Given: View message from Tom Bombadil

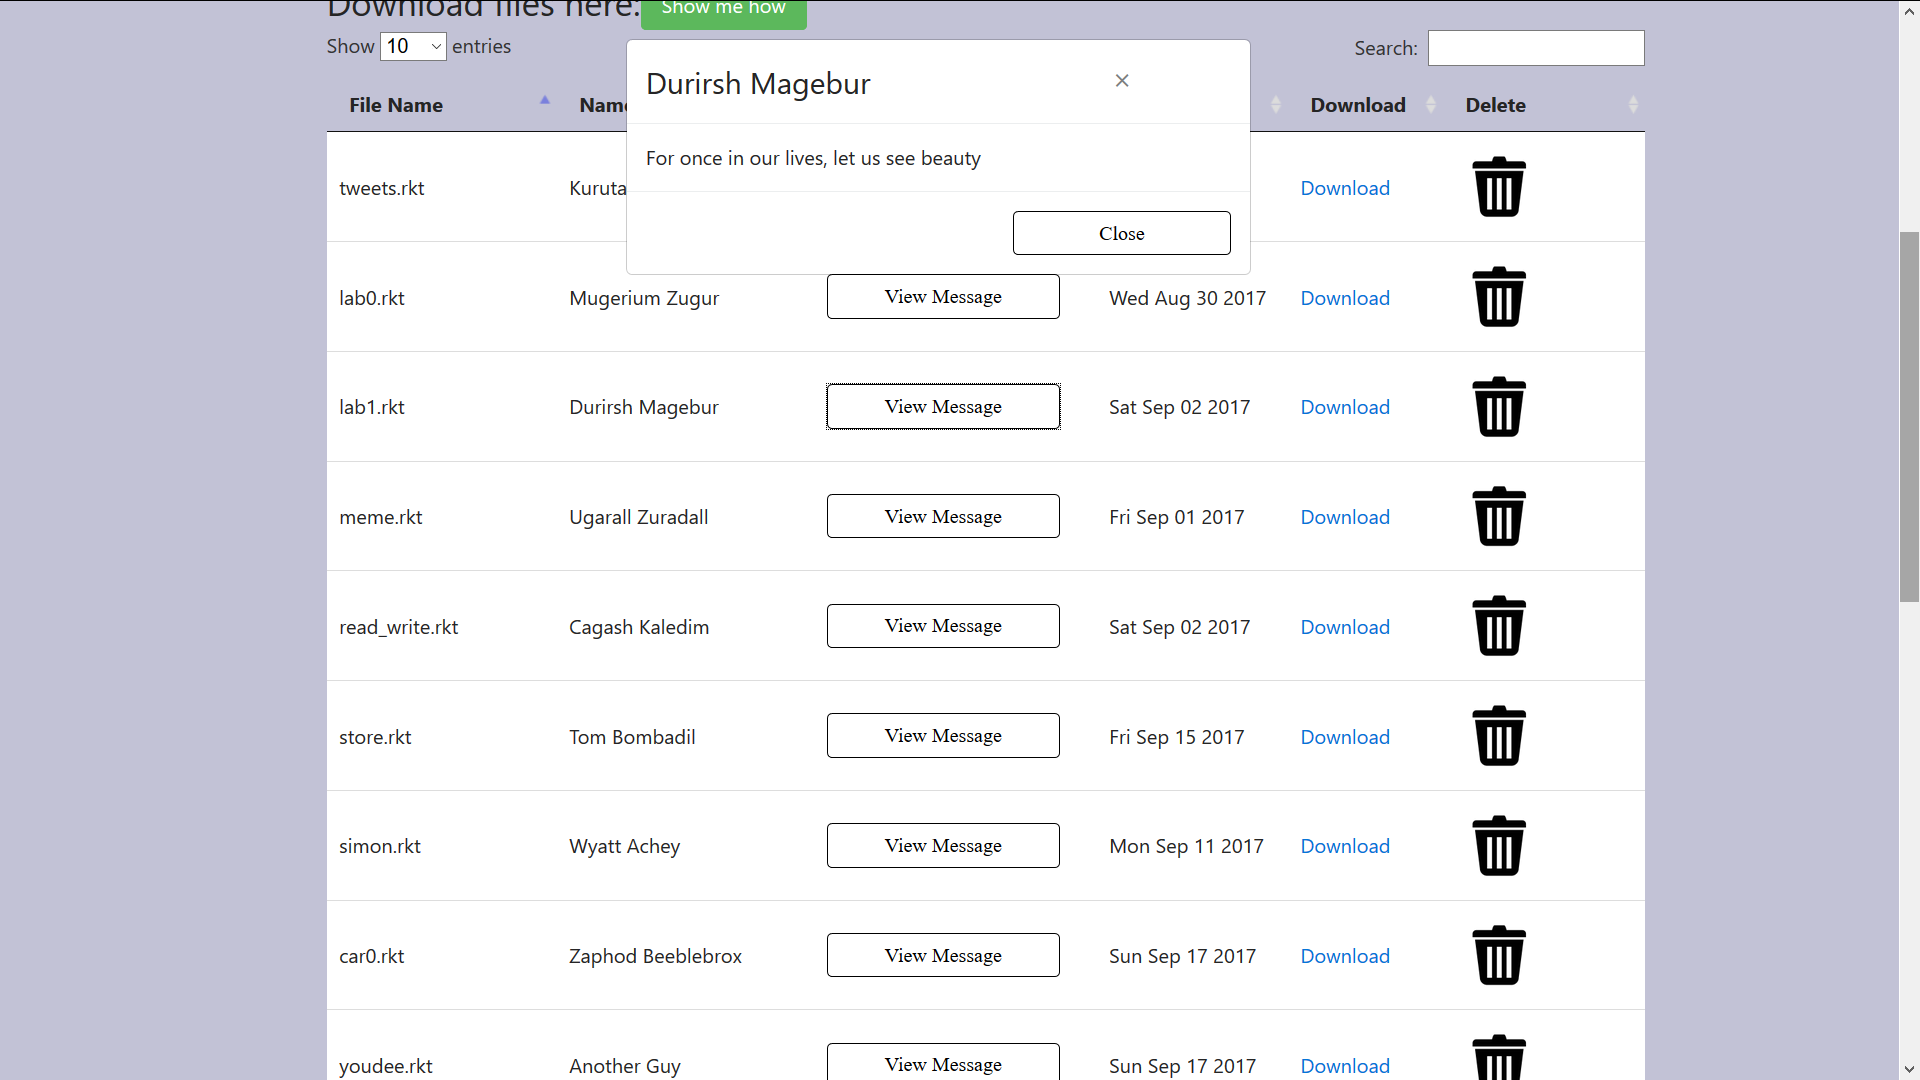Looking at the screenshot, I should (x=942, y=736).
